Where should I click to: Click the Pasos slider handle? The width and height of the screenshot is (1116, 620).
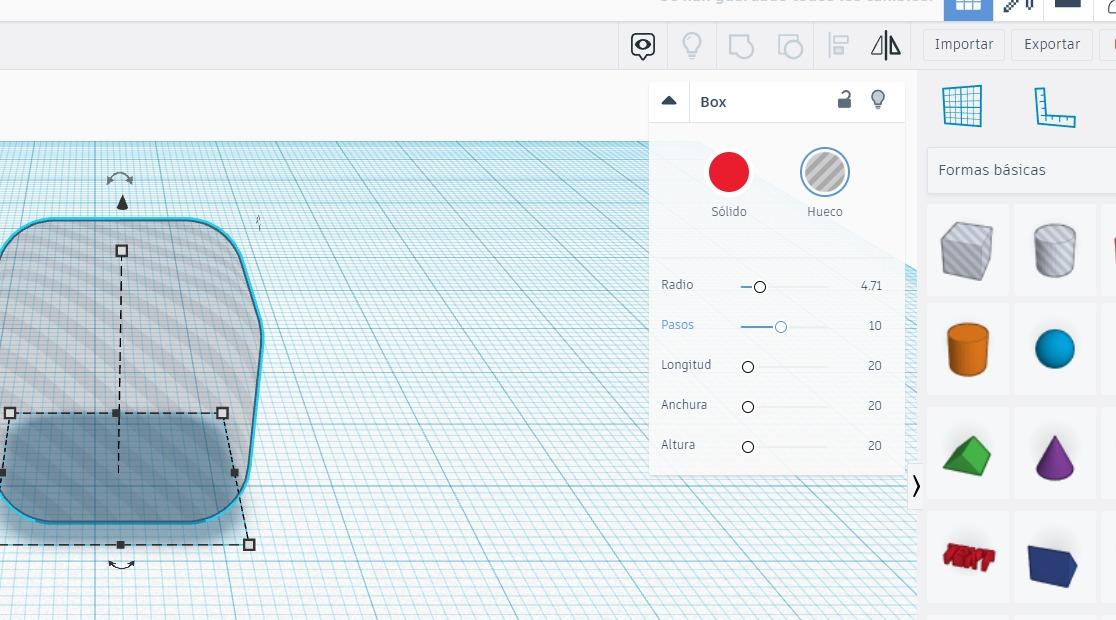click(x=781, y=327)
